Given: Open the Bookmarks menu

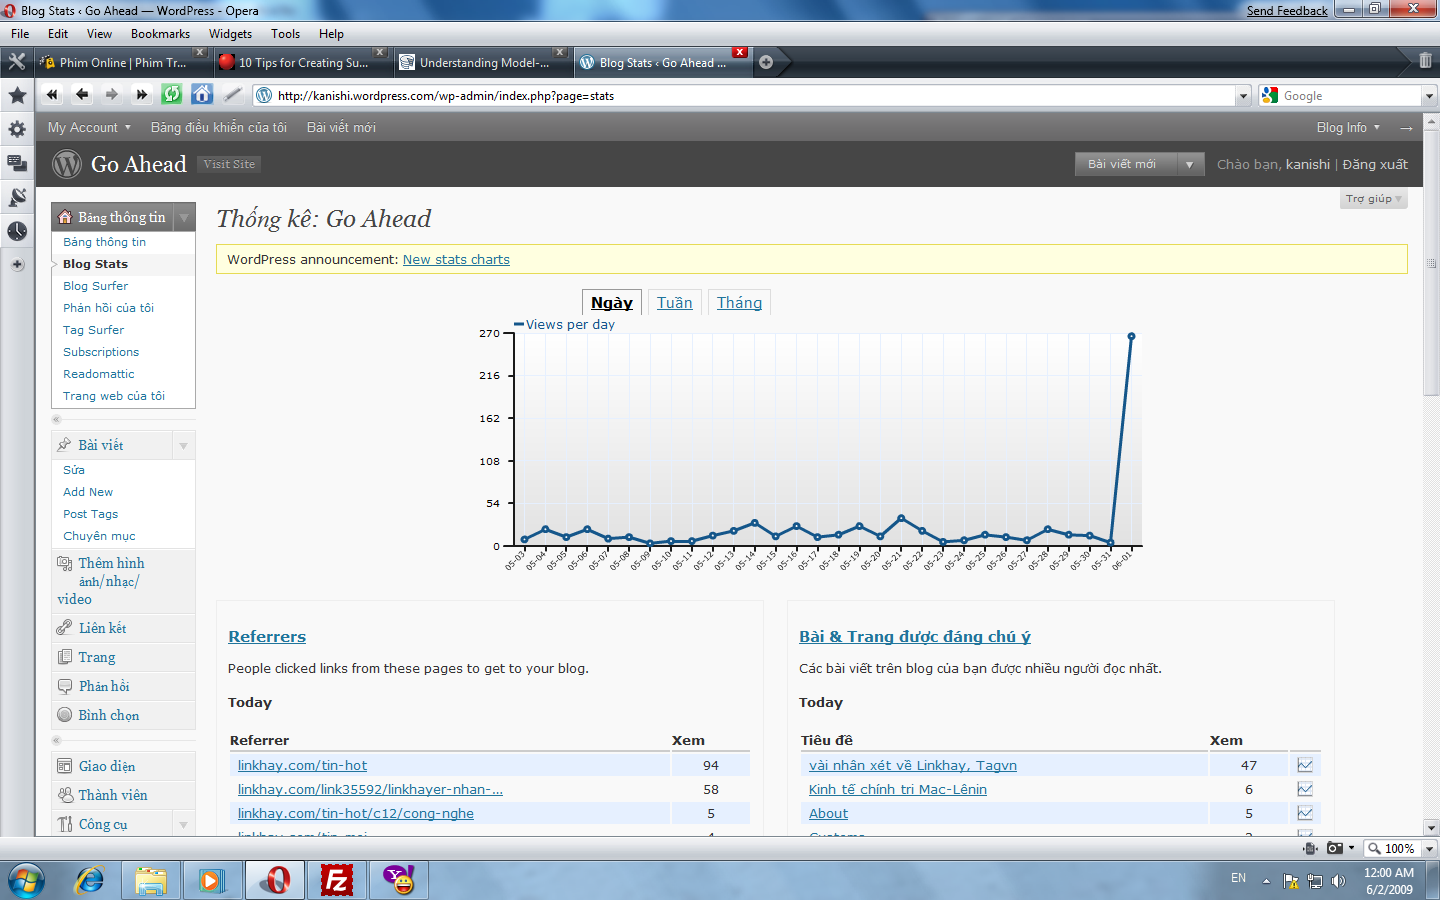Looking at the screenshot, I should tap(160, 34).
